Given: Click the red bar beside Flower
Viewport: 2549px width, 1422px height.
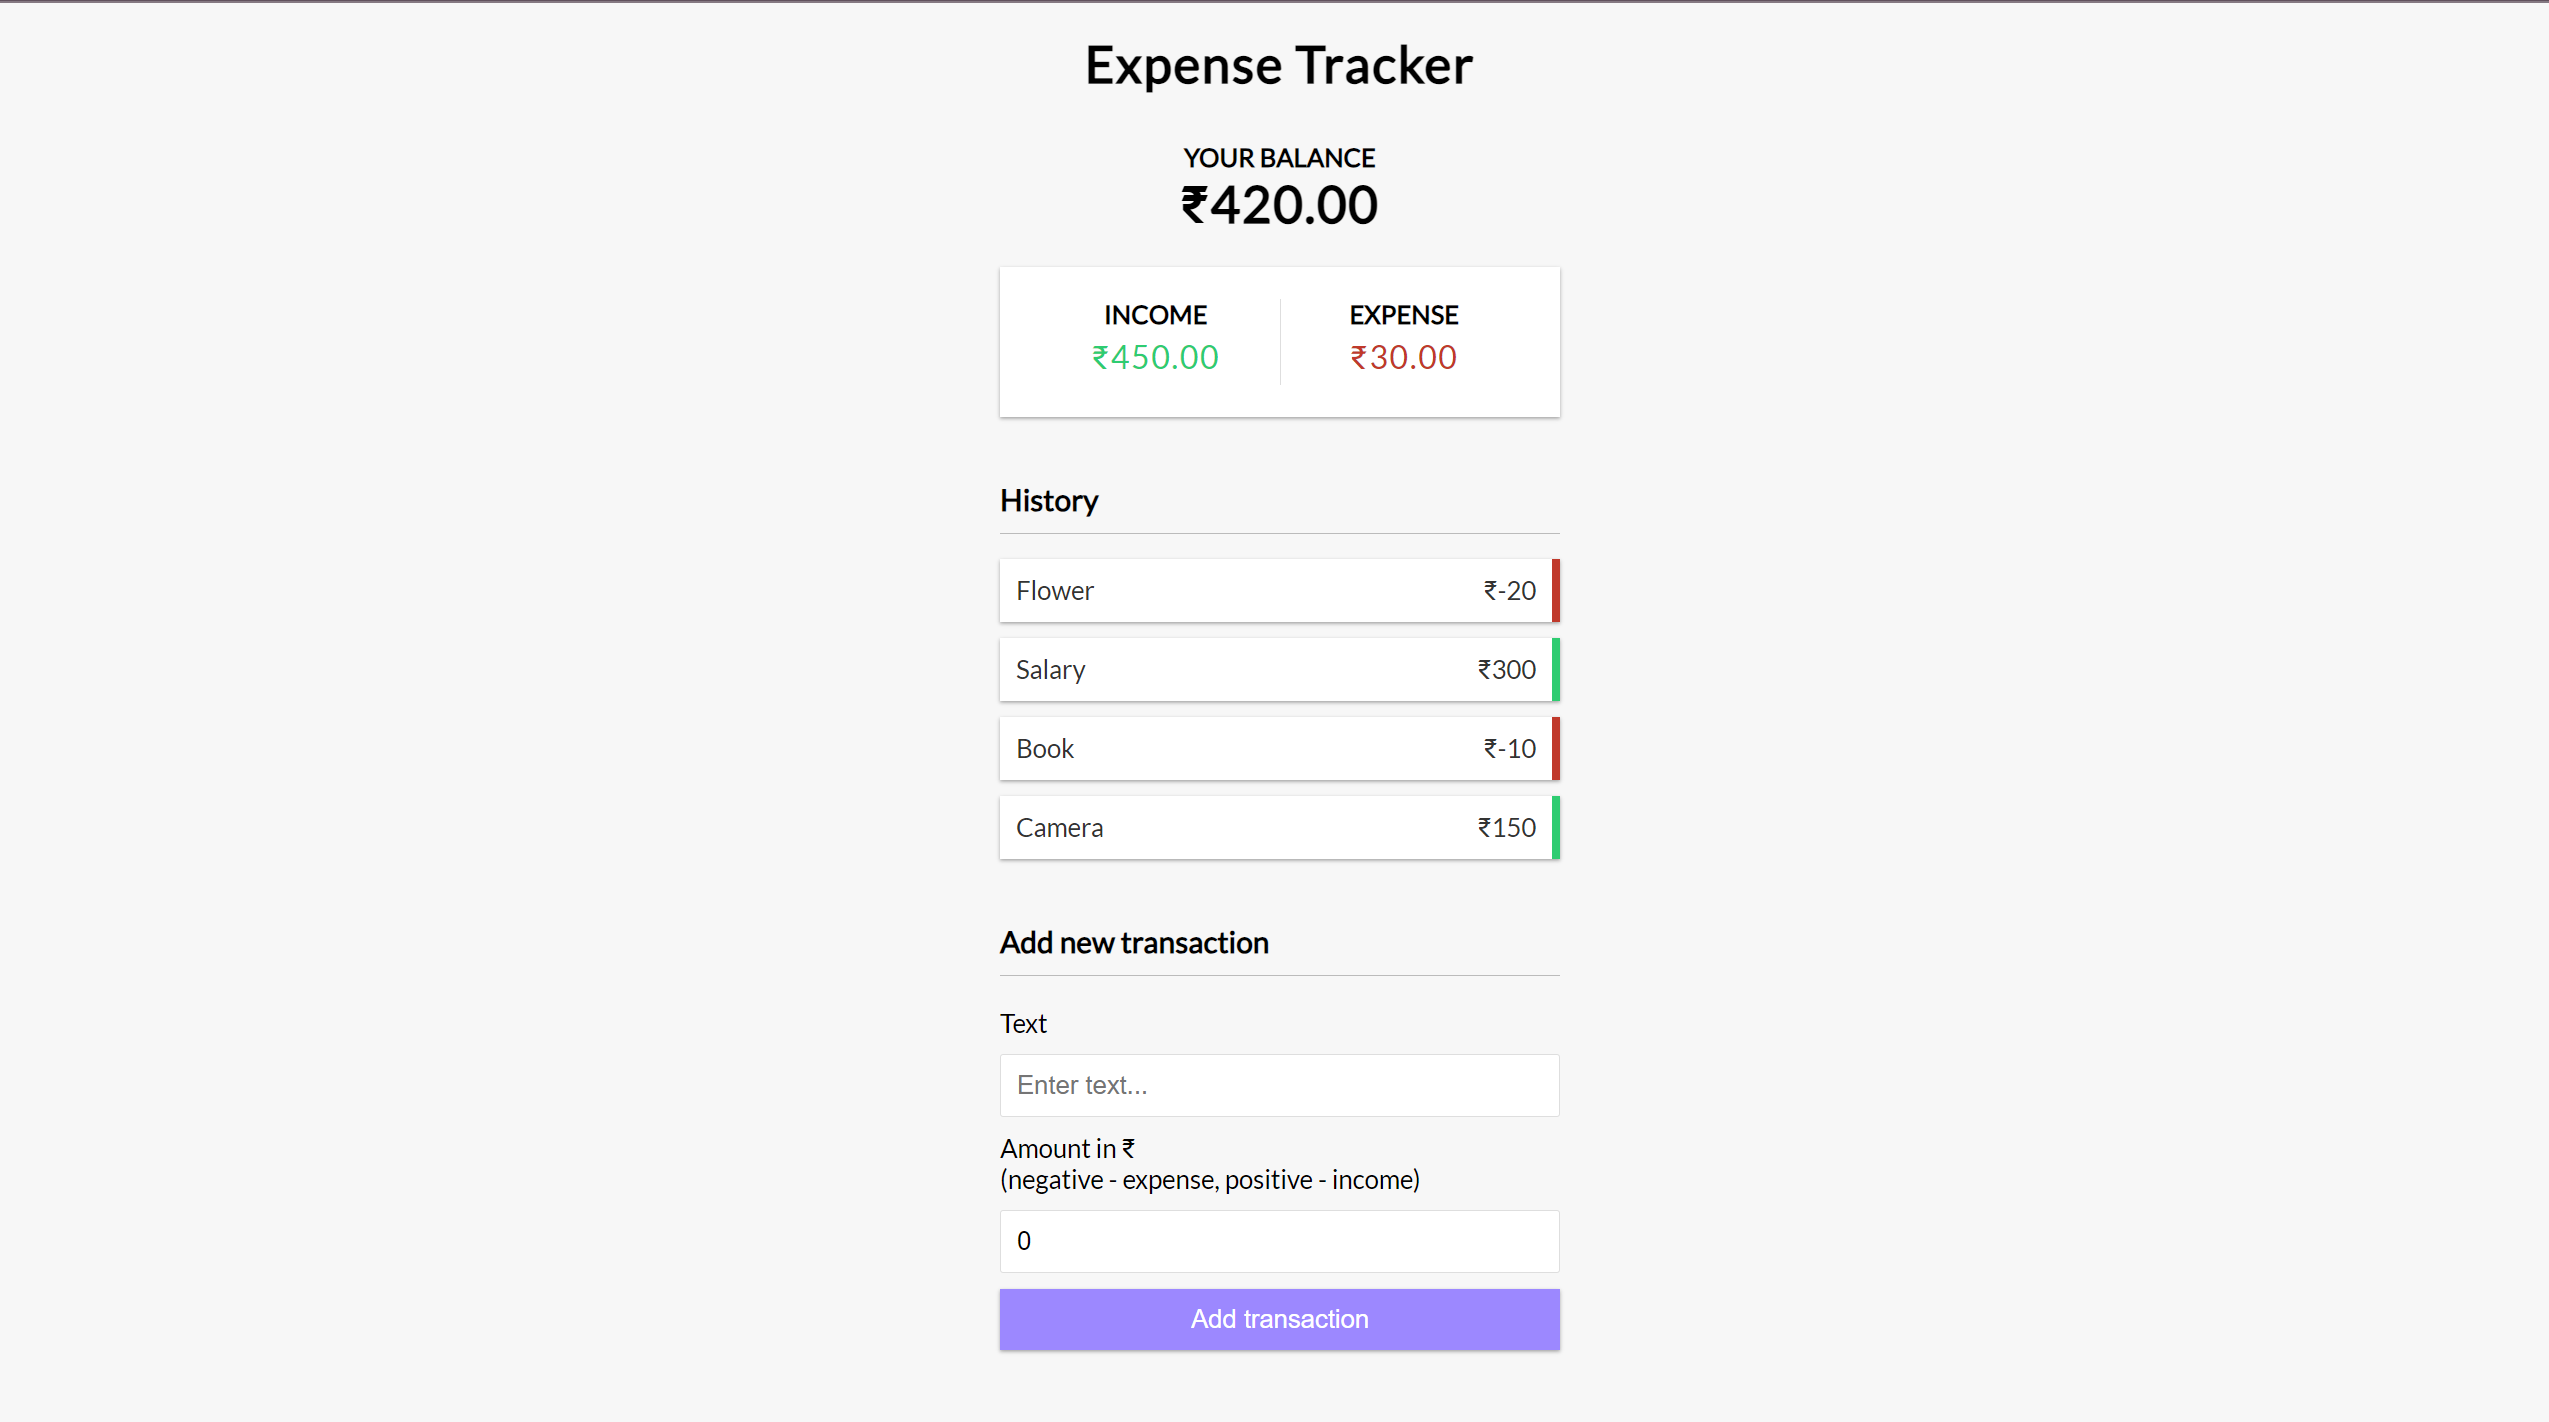Looking at the screenshot, I should [x=1555, y=591].
